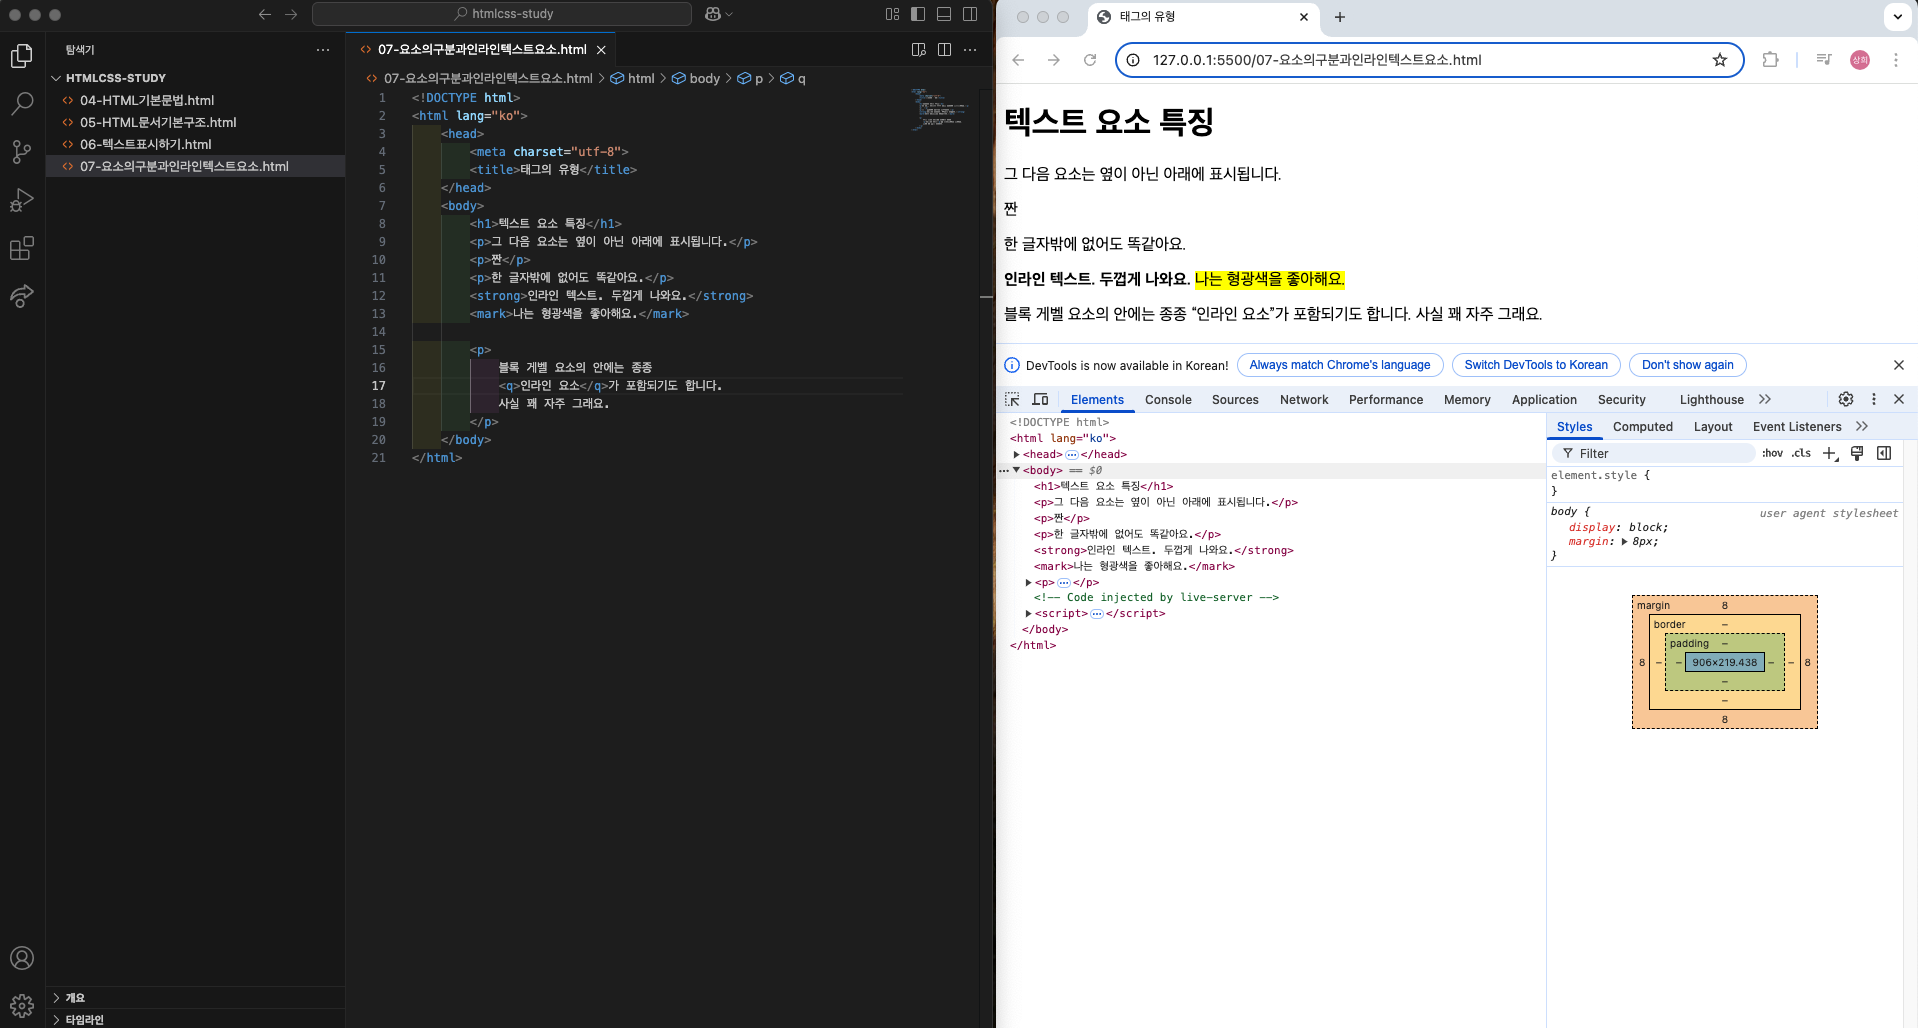This screenshot has width=1918, height=1028.
Task: Activate the DevTools inspect element tool
Action: (x=1012, y=399)
